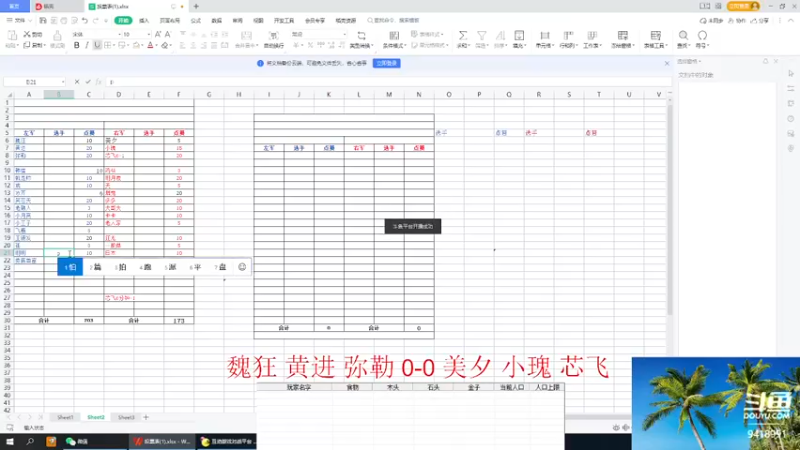Open the font size dropdown
The width and height of the screenshot is (800, 450).
tap(149, 34)
